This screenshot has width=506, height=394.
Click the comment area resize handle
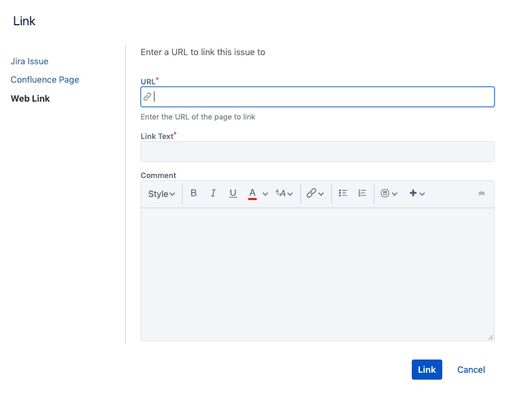click(490, 337)
